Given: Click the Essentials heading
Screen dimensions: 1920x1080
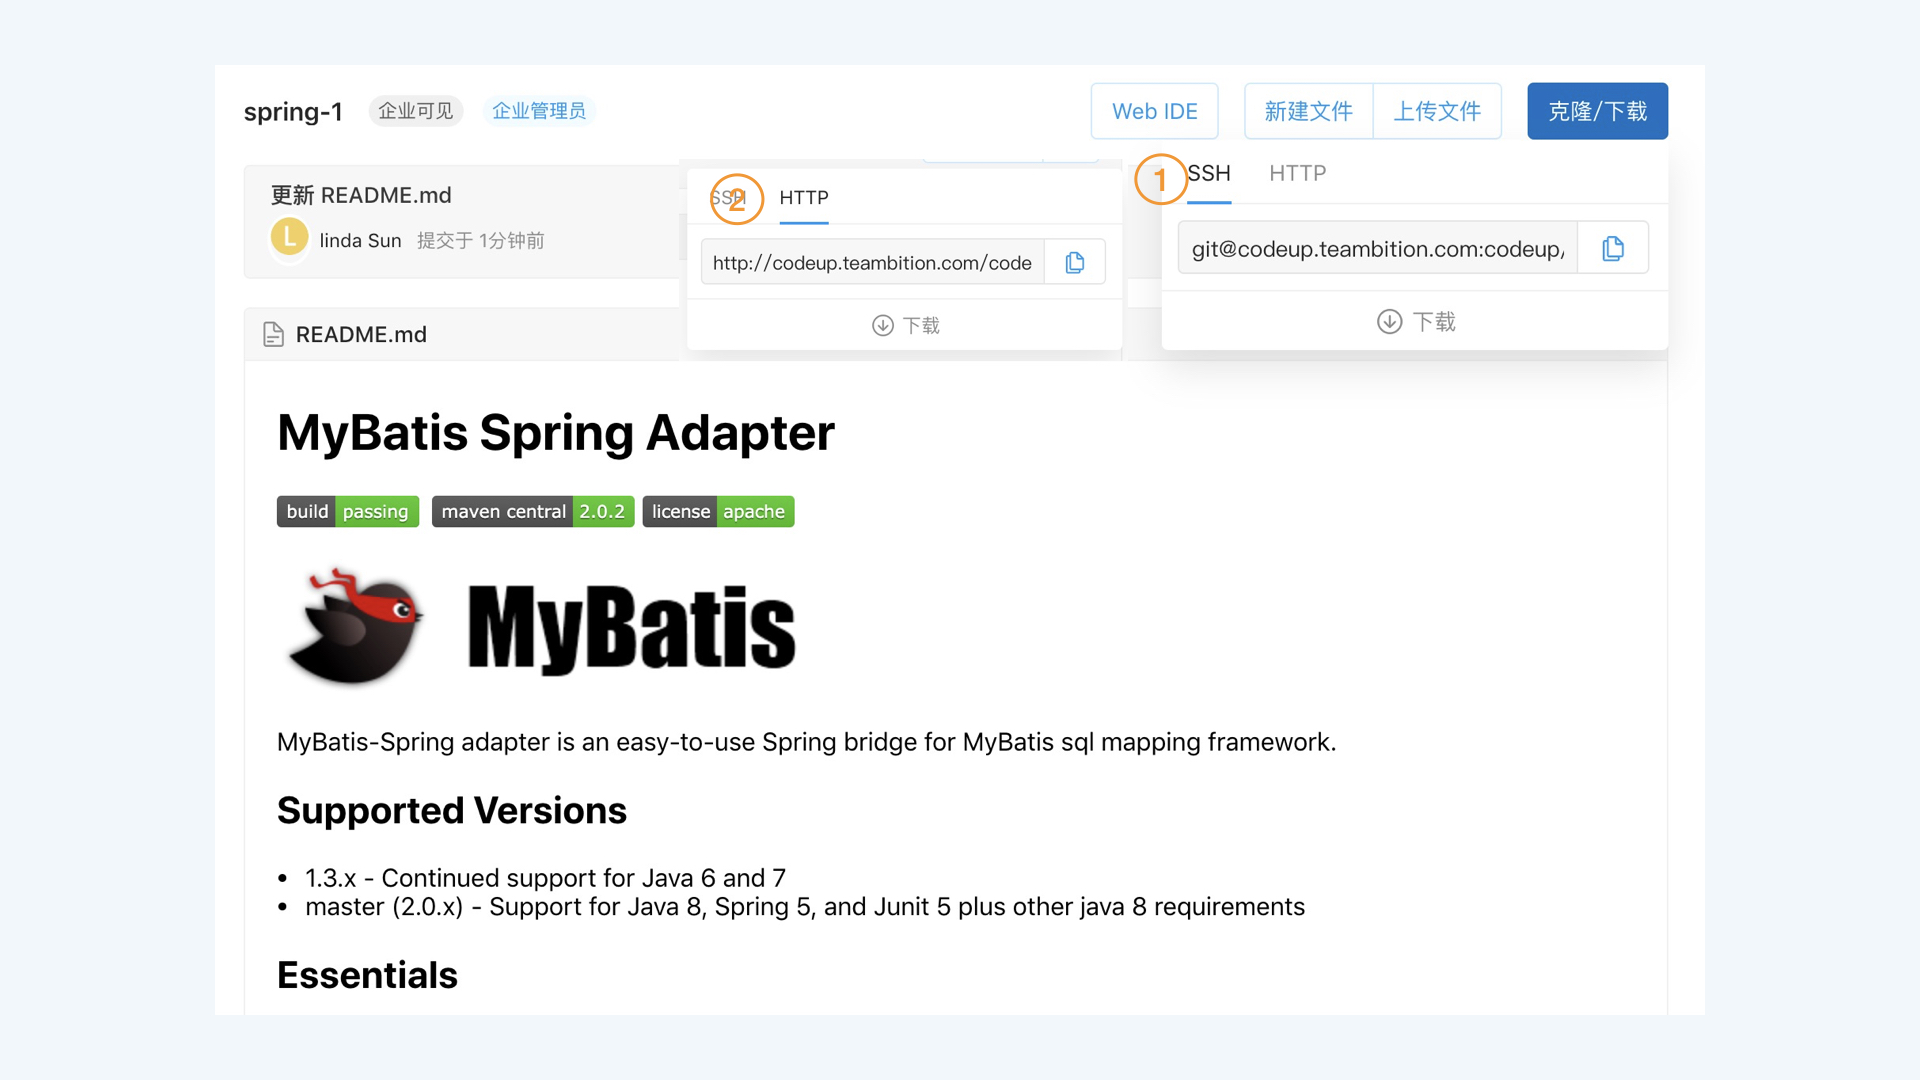Looking at the screenshot, I should point(367,975).
